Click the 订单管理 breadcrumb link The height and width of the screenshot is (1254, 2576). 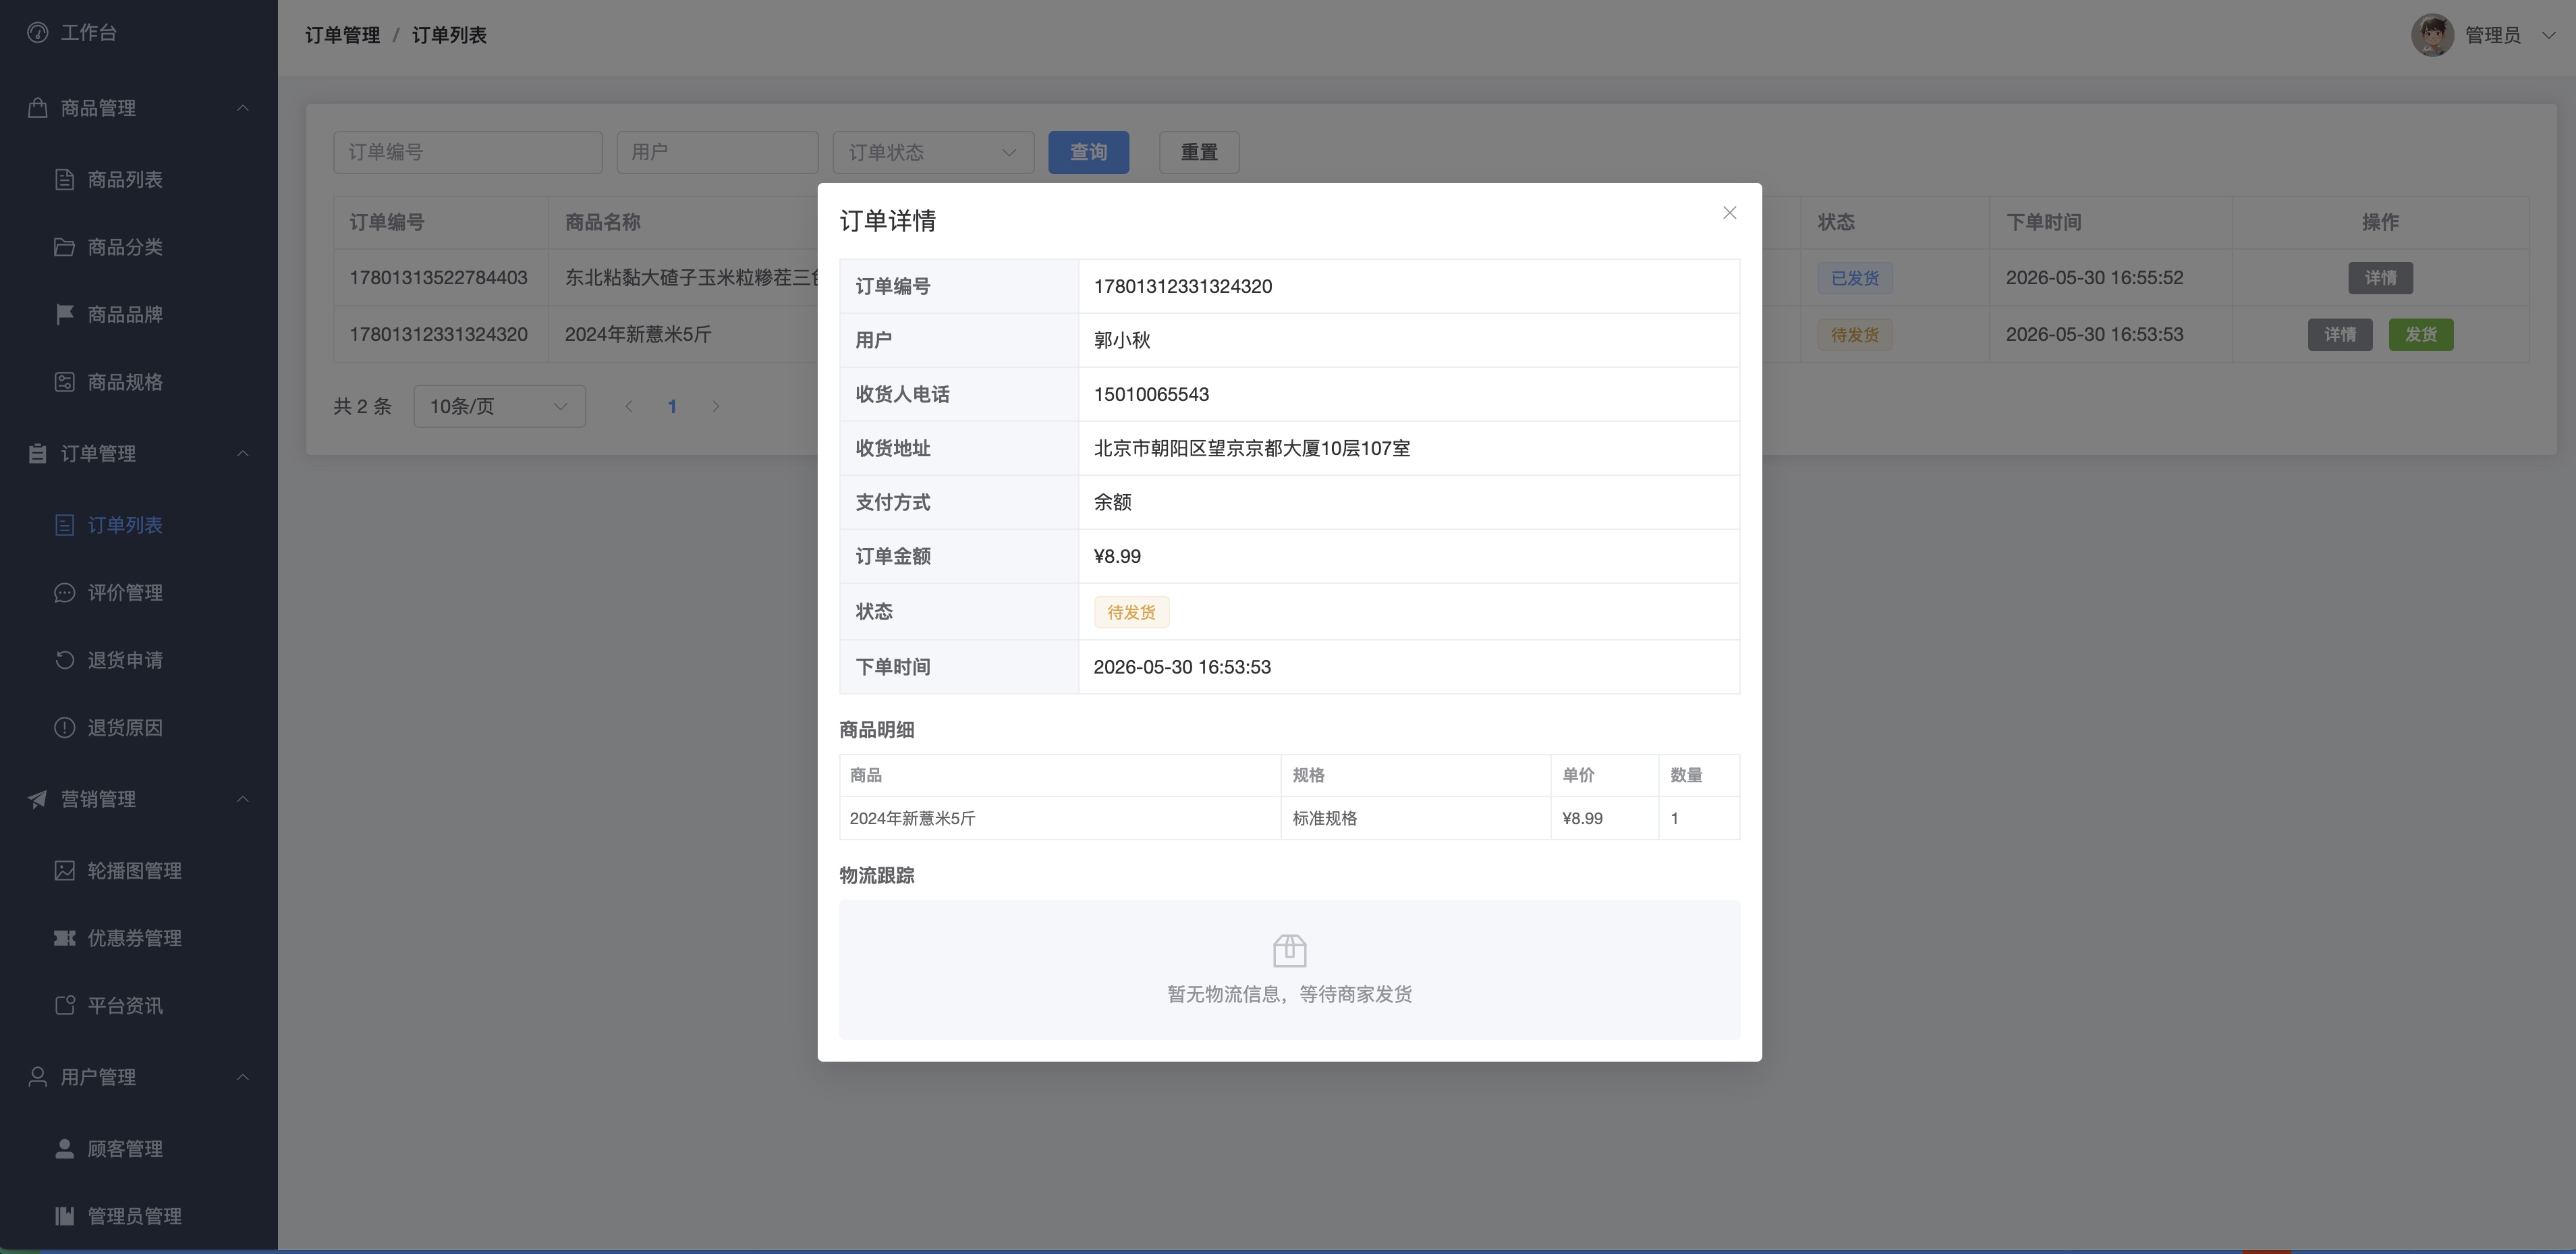tap(342, 36)
